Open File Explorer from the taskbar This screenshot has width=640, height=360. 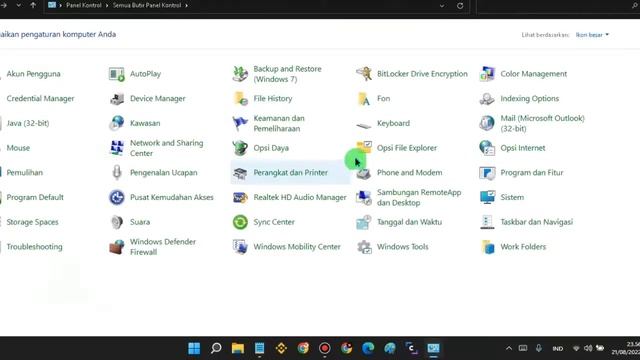pos(238,348)
